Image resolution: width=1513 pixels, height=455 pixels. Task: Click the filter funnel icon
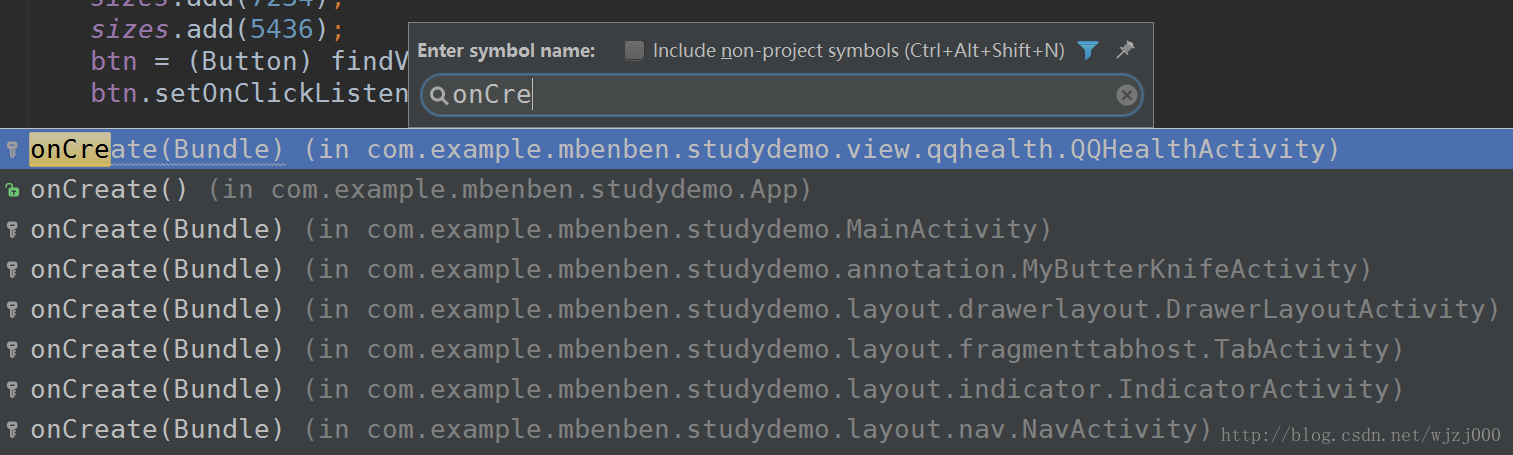click(x=1088, y=50)
